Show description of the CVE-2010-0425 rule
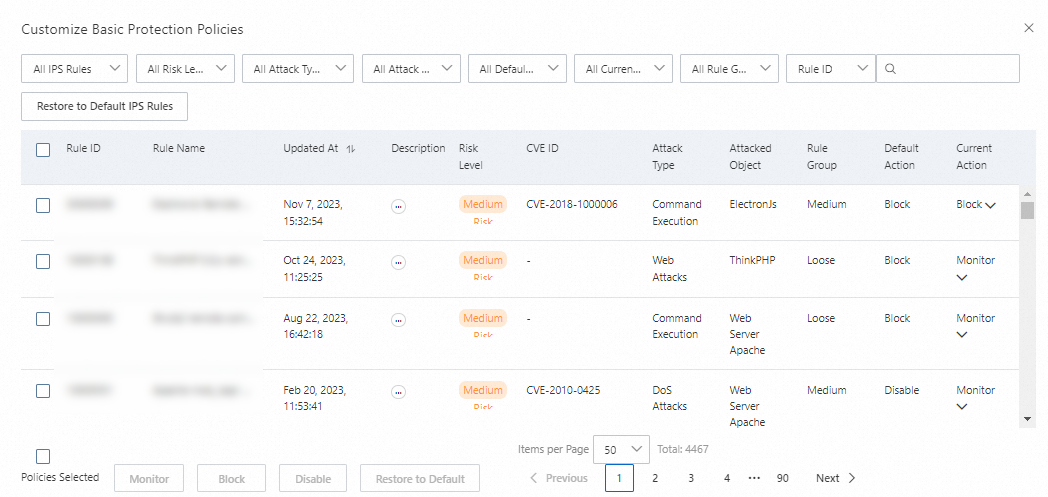Image resolution: width=1048 pixels, height=497 pixels. click(x=398, y=392)
